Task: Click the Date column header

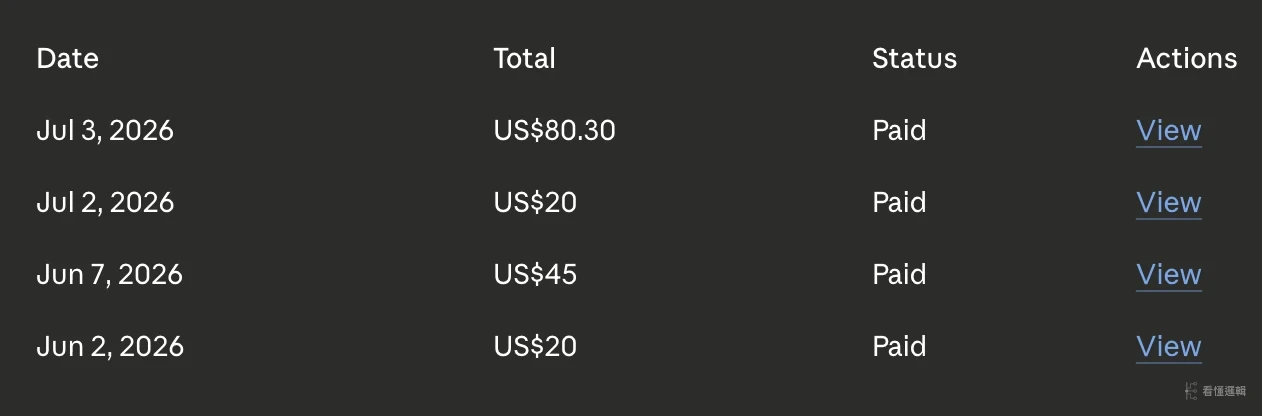Action: (67, 59)
